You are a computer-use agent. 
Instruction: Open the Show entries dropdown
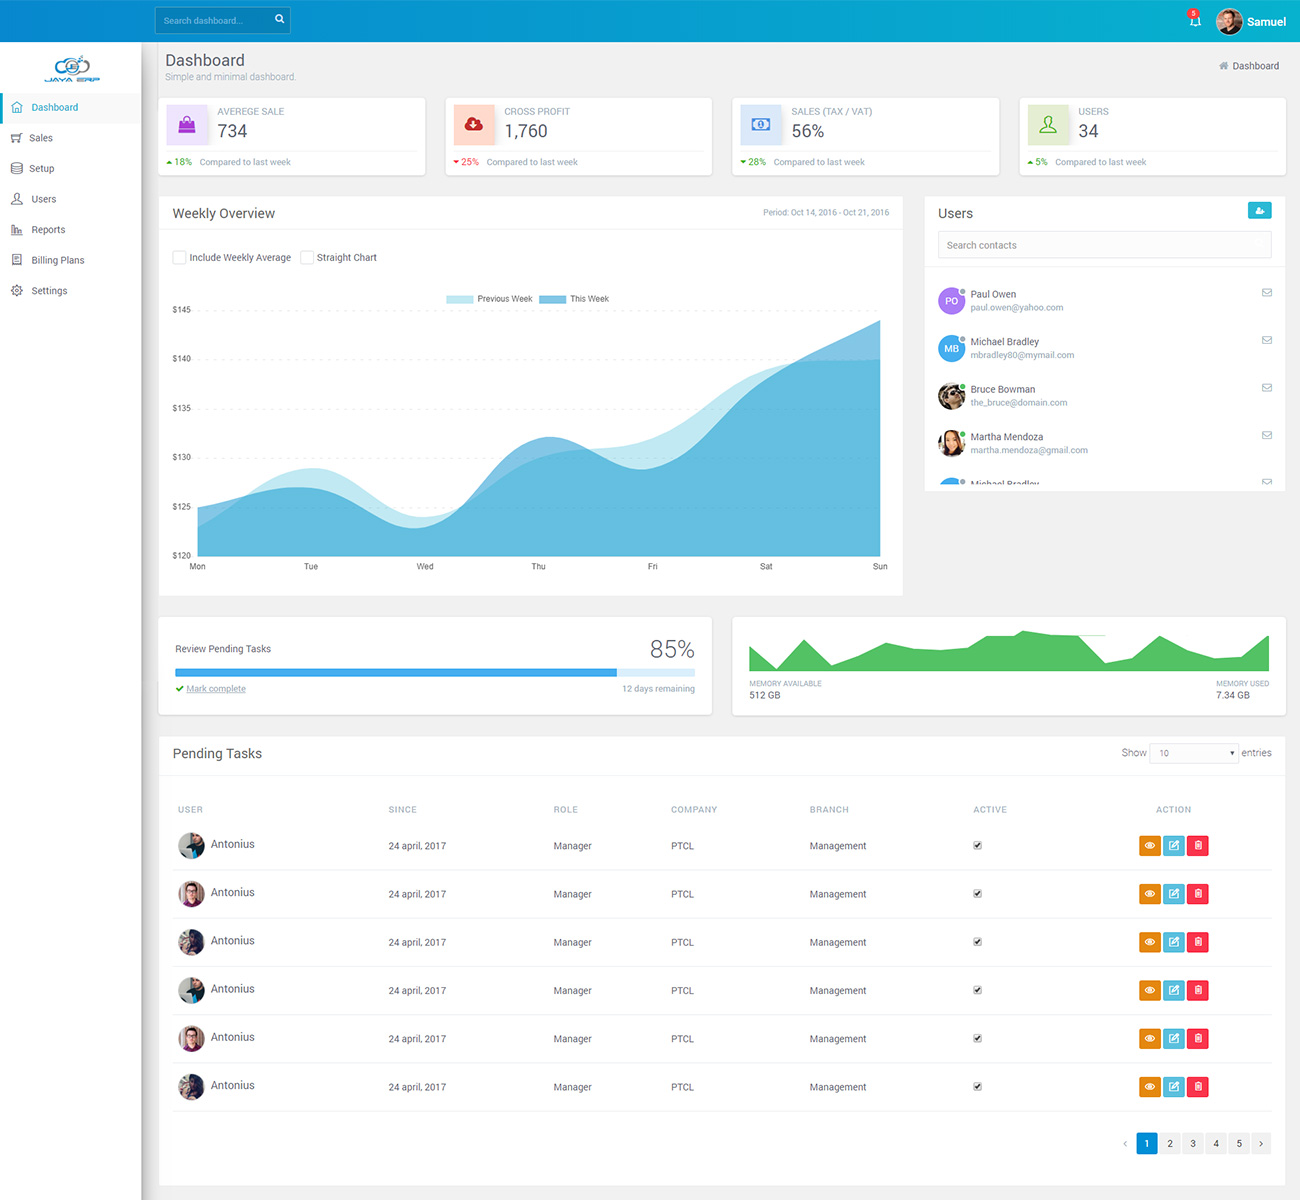(x=1194, y=753)
